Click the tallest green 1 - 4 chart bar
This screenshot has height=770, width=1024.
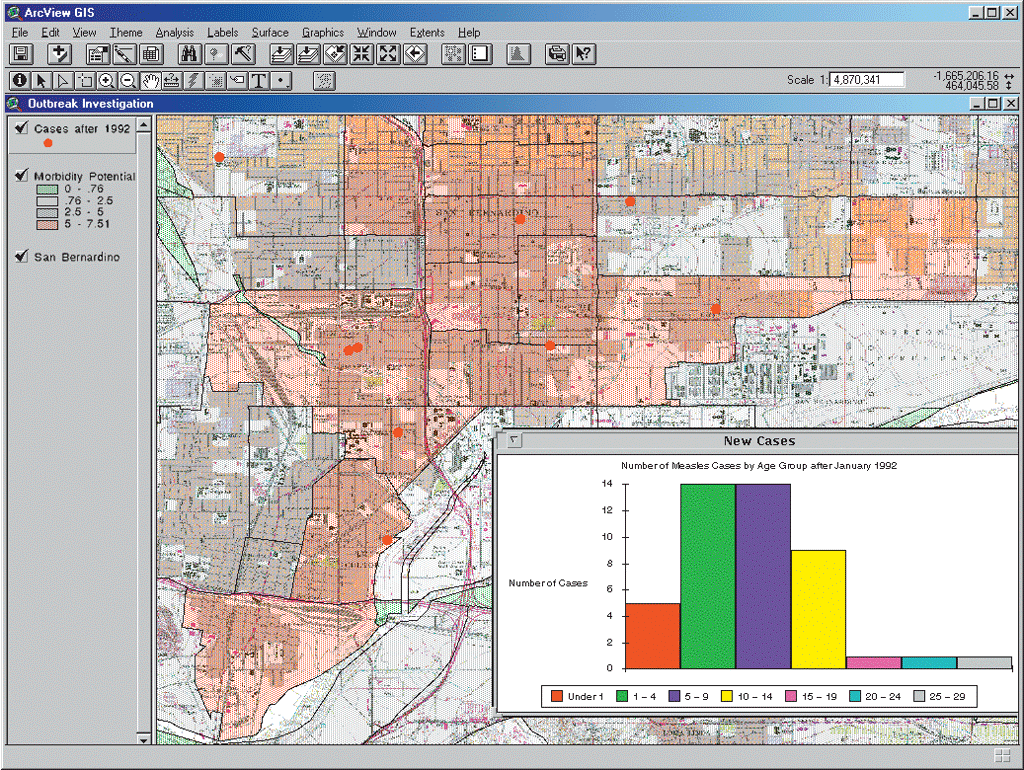[708, 575]
